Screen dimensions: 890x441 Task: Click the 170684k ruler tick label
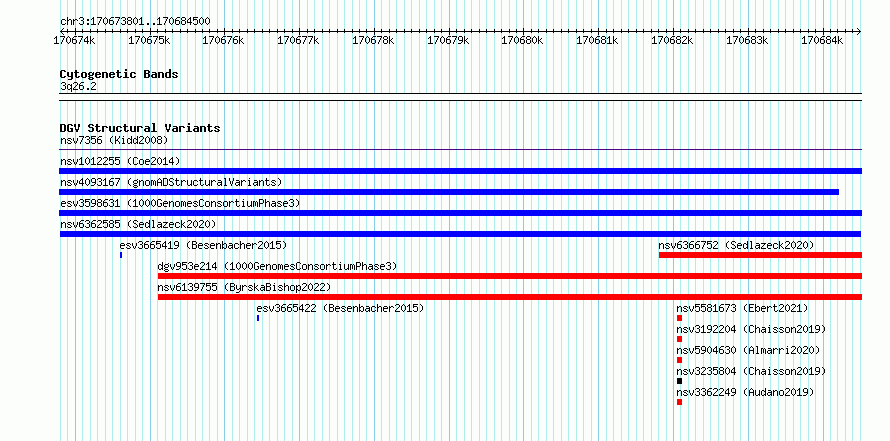(x=822, y=40)
